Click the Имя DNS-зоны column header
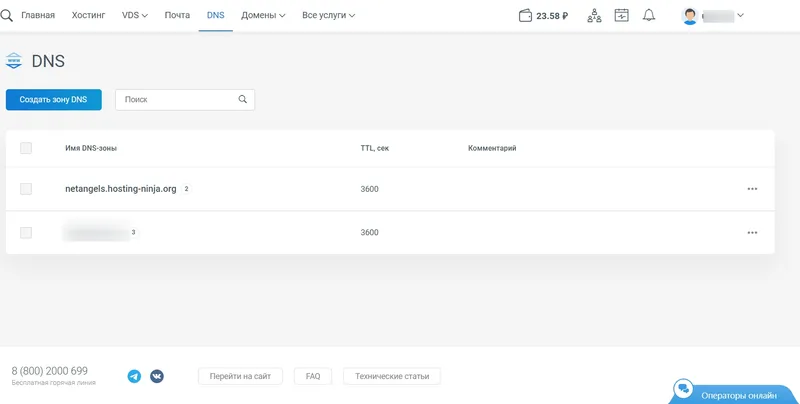 (91, 148)
